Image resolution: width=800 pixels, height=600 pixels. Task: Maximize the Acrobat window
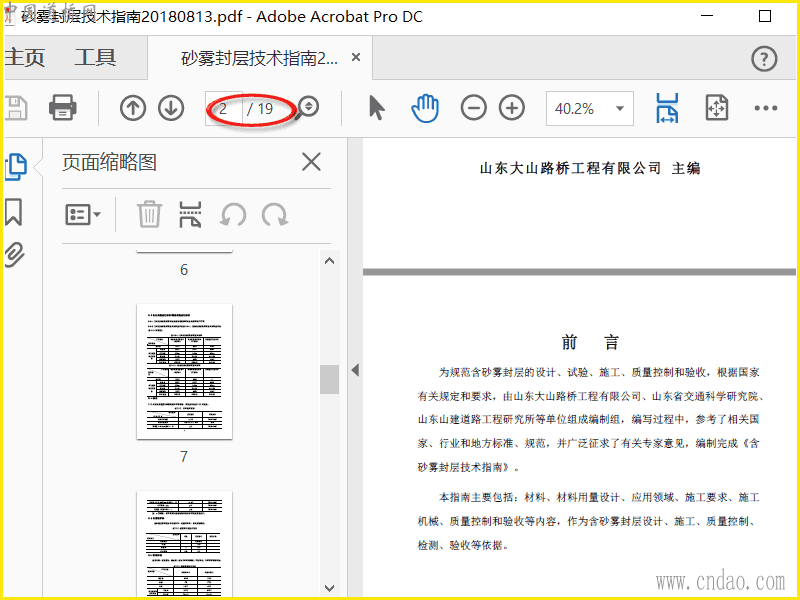(765, 16)
